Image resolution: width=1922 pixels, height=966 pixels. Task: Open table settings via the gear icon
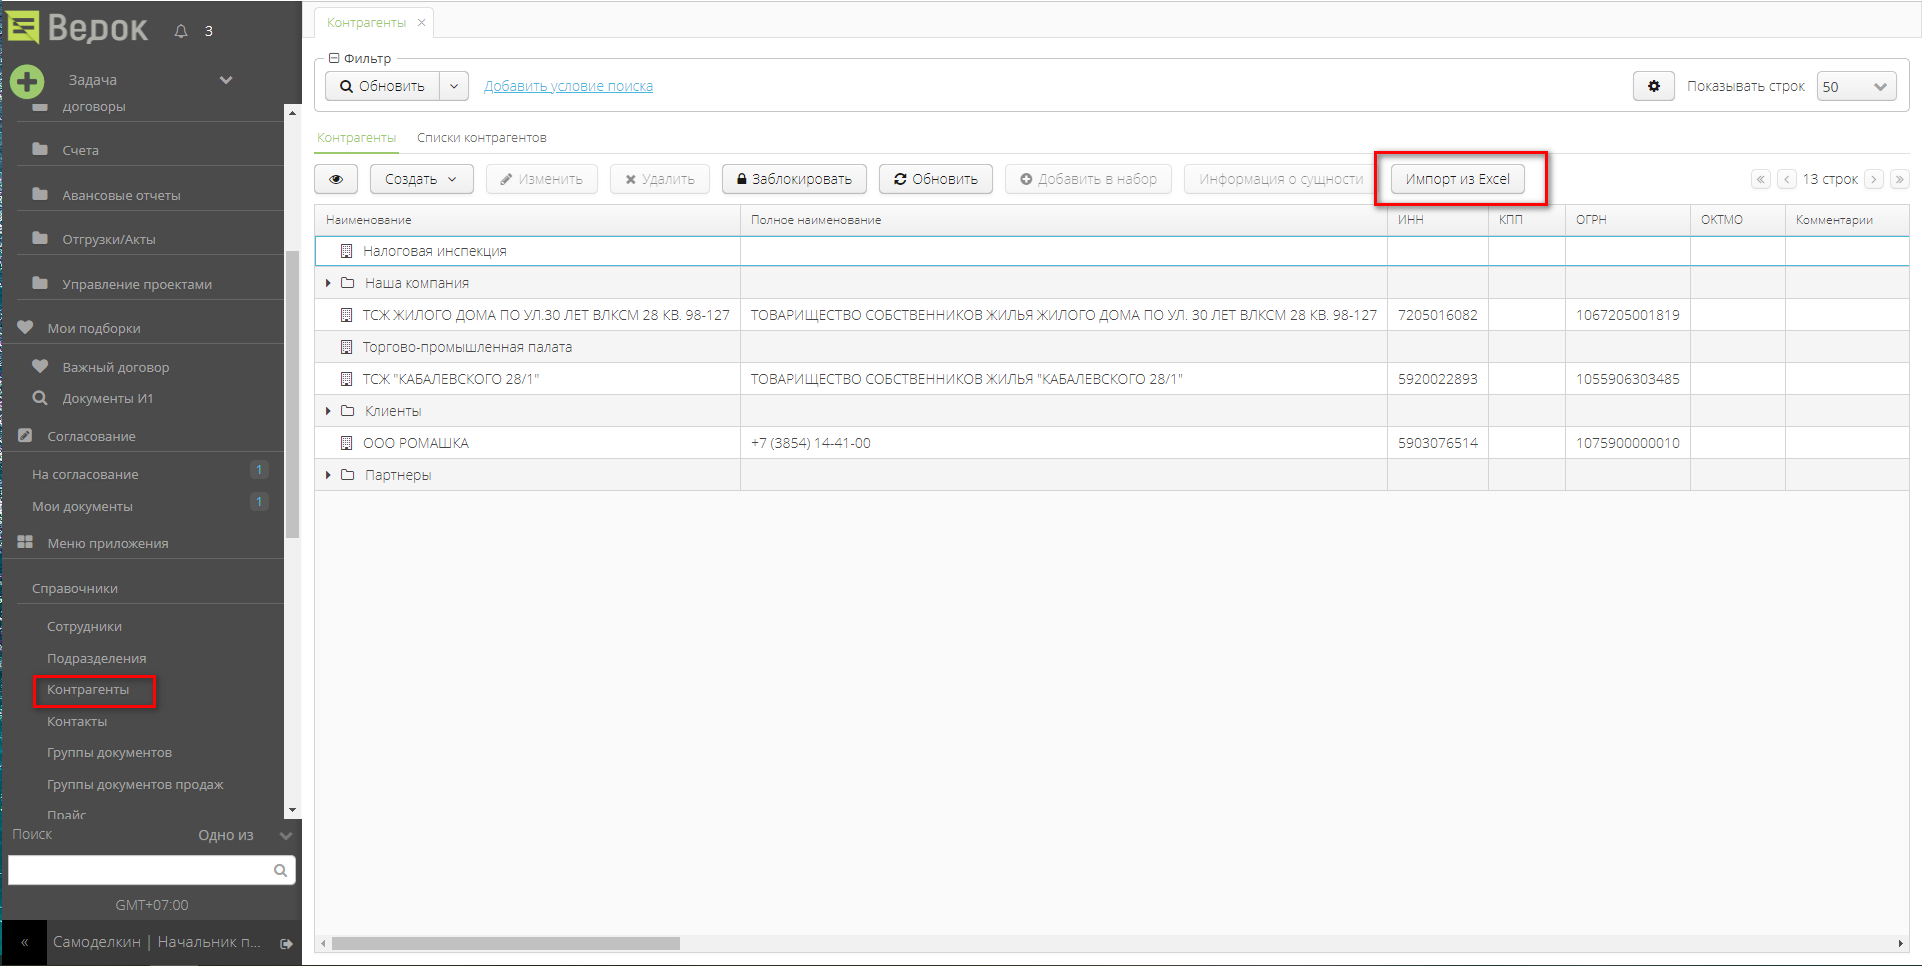pos(1653,86)
